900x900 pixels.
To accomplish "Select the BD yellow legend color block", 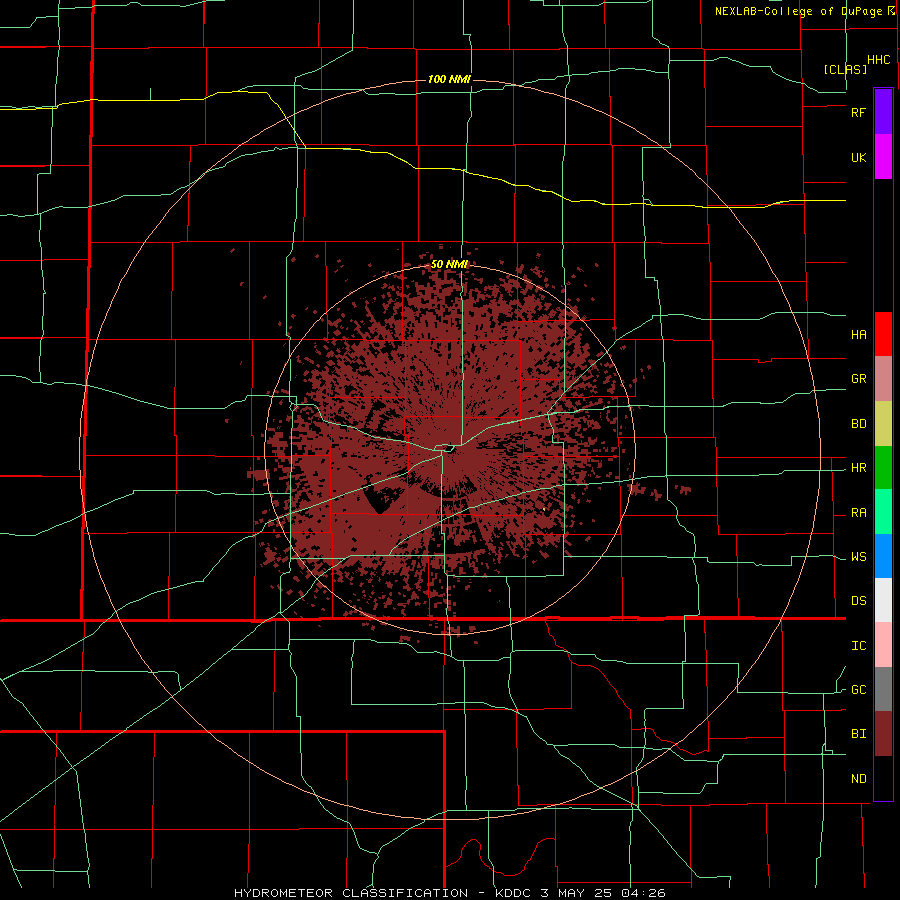I will [x=883, y=423].
